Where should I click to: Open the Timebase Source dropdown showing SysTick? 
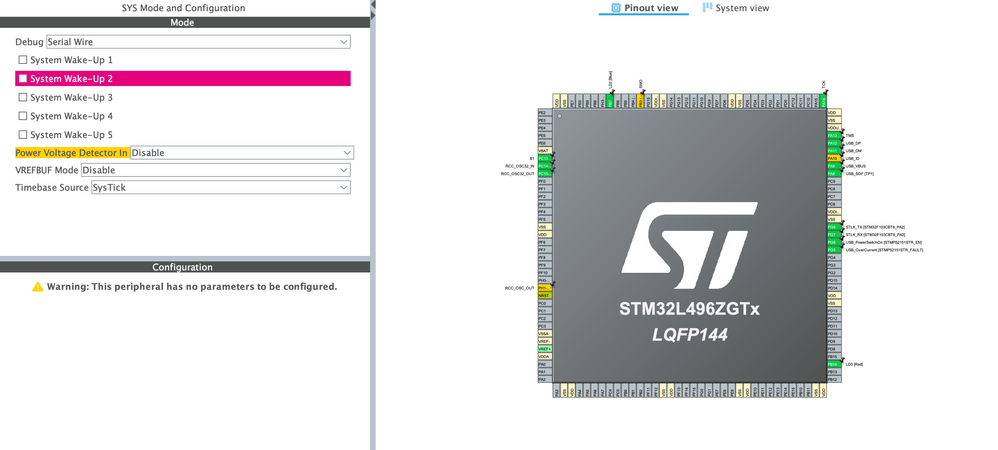pos(220,188)
